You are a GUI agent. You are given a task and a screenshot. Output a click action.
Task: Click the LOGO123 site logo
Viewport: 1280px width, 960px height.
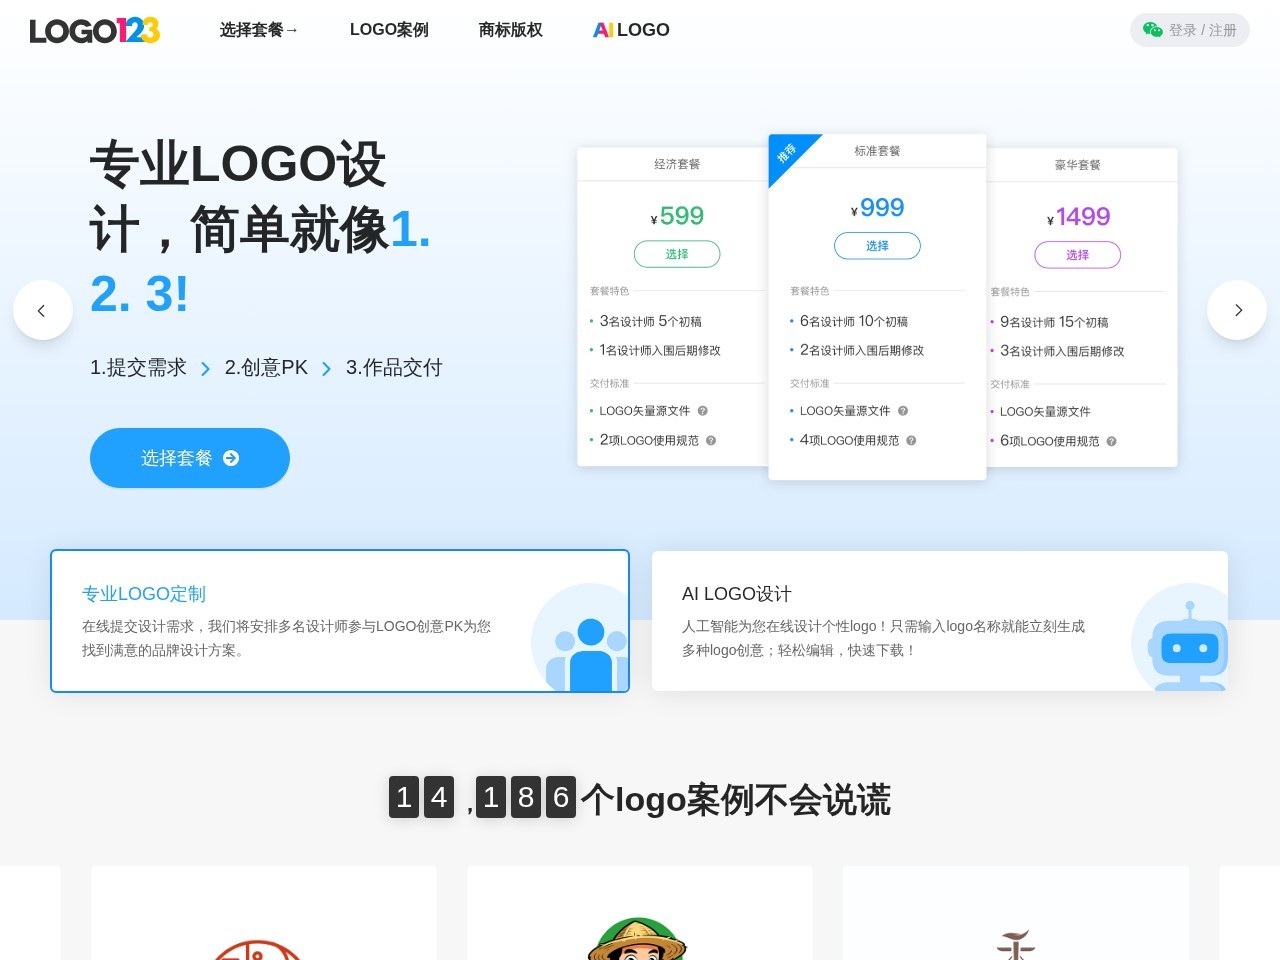point(95,31)
